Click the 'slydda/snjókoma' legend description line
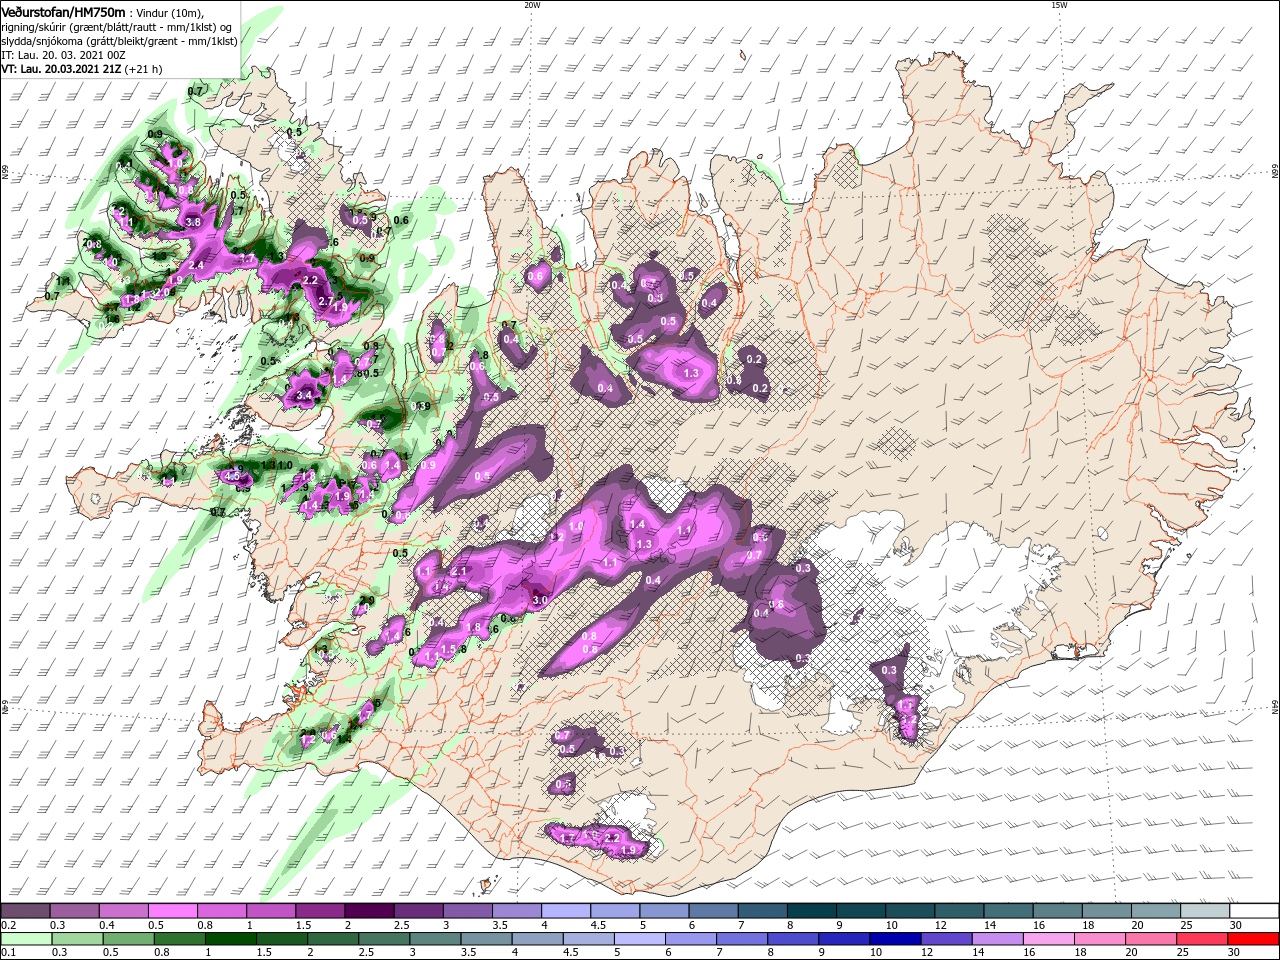The height and width of the screenshot is (960, 1280). (x=118, y=41)
